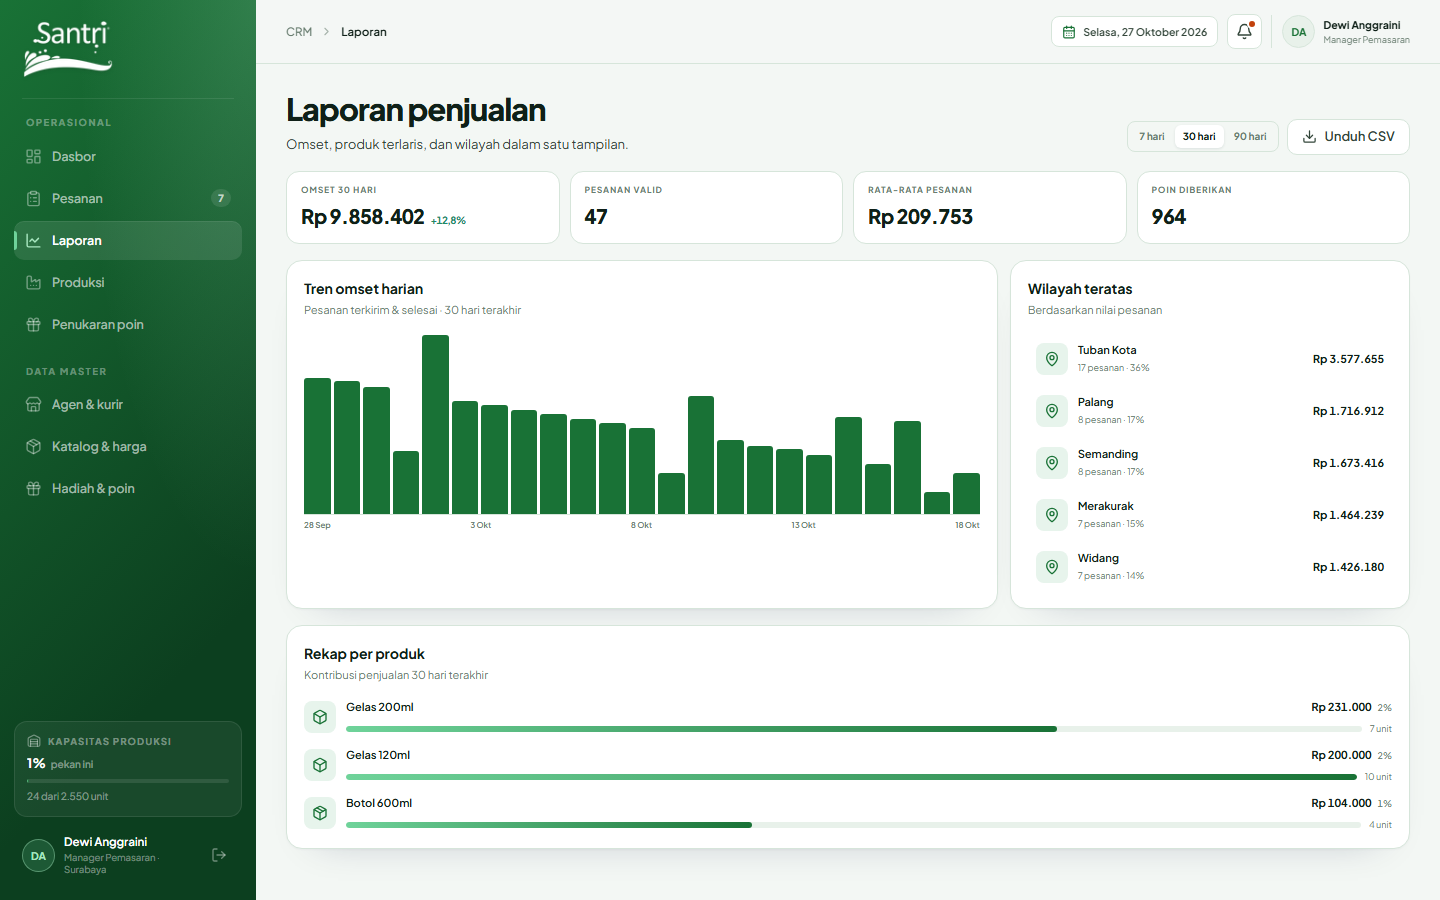Image resolution: width=1440 pixels, height=900 pixels.
Task: Click the logout icon beside Dewi Anggraini
Action: pyautogui.click(x=219, y=855)
